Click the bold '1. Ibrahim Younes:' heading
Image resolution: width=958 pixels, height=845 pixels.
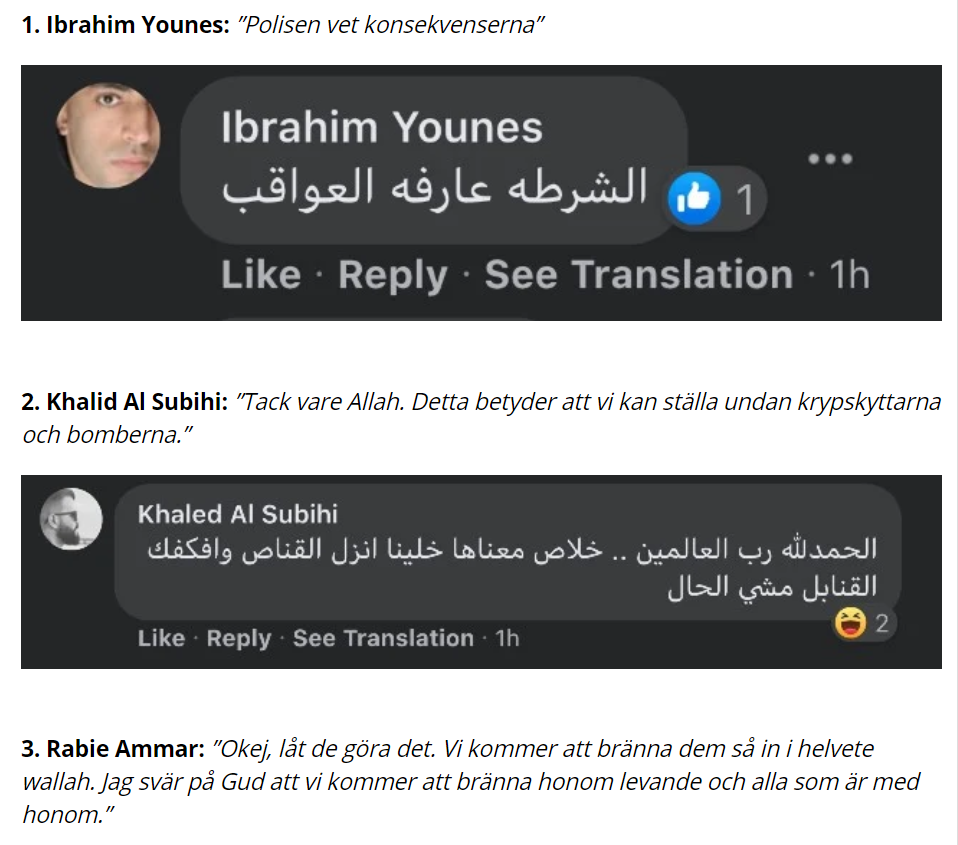pyautogui.click(x=126, y=25)
